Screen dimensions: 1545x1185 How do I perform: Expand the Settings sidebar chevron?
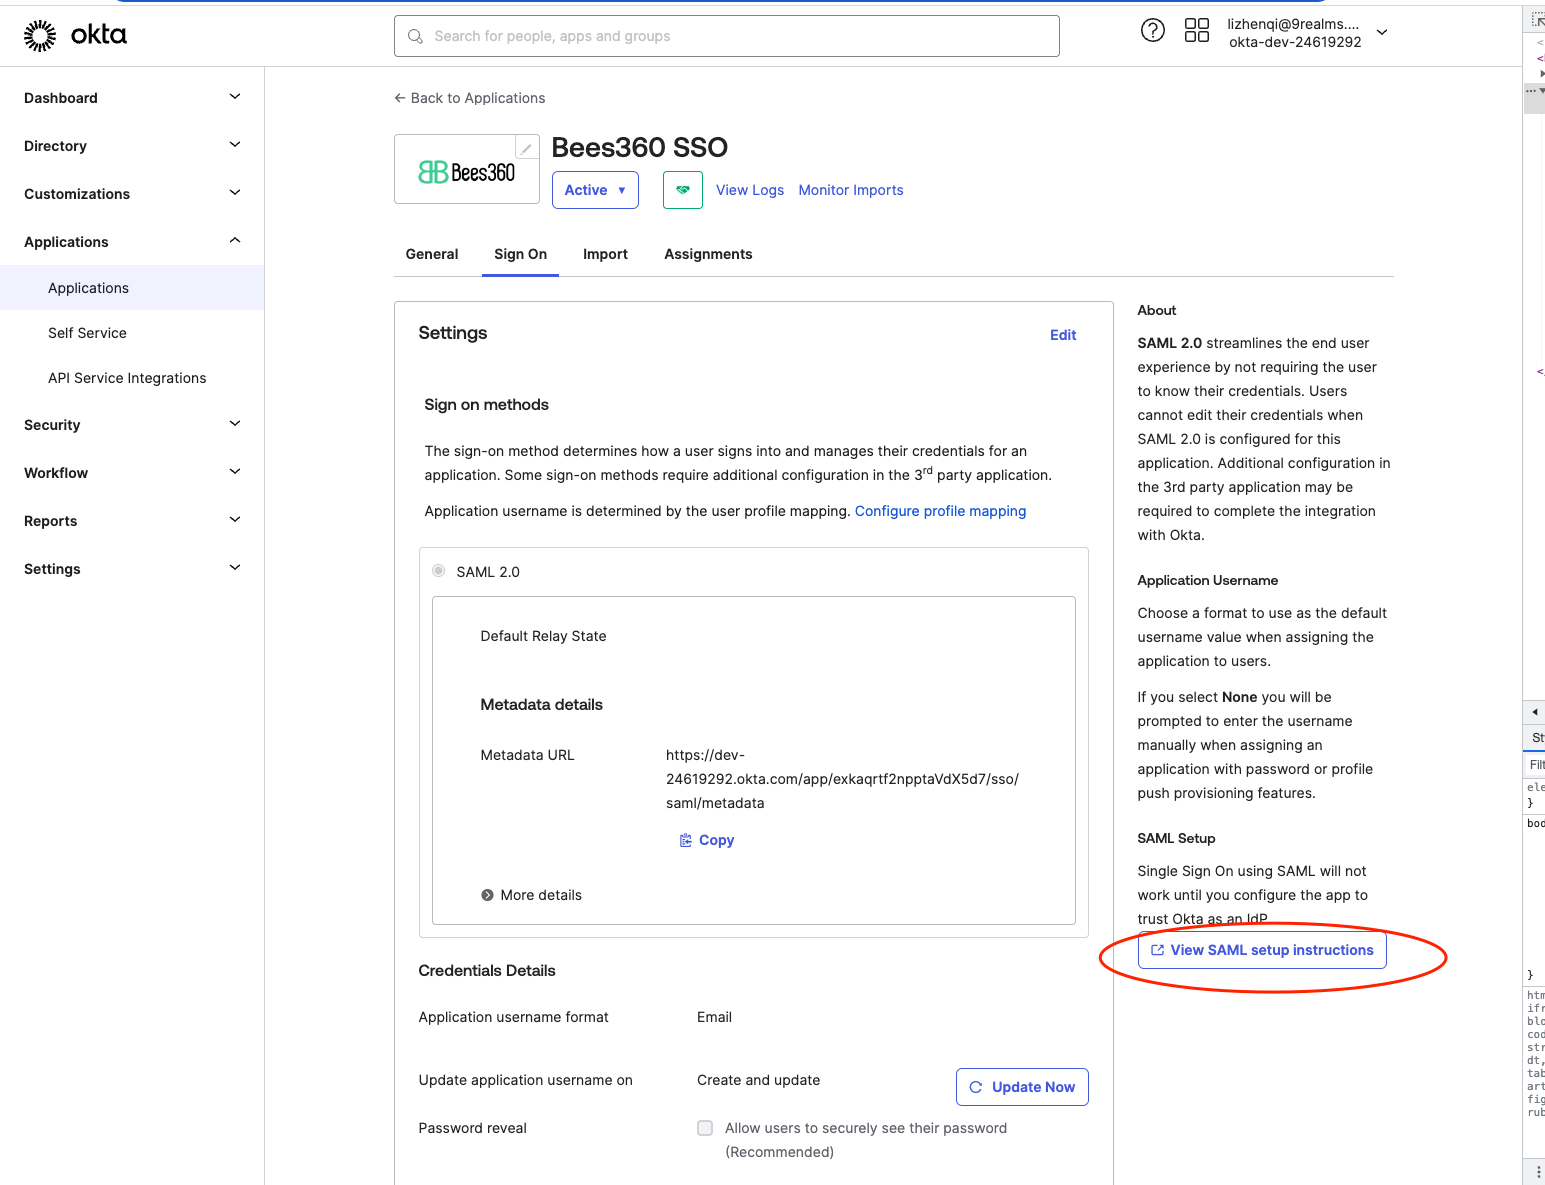(235, 568)
